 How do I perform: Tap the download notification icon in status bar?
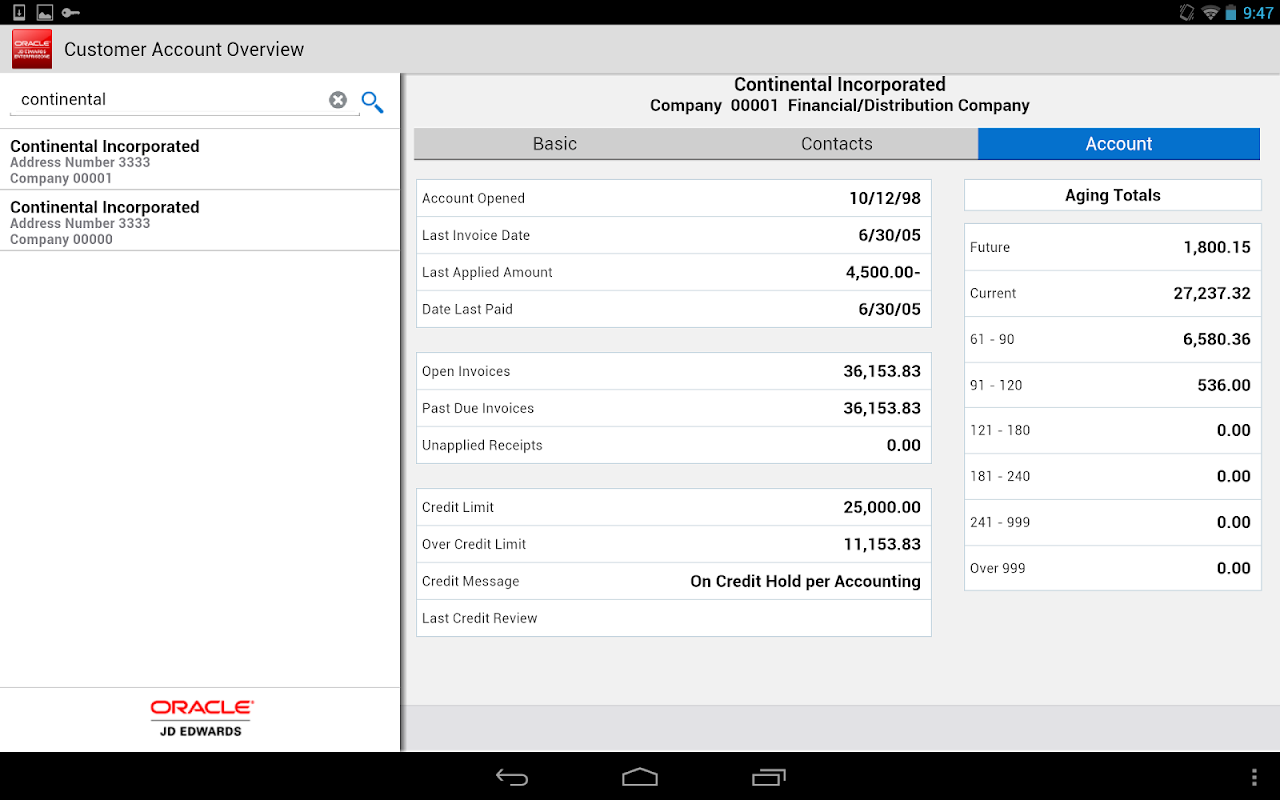(x=19, y=13)
